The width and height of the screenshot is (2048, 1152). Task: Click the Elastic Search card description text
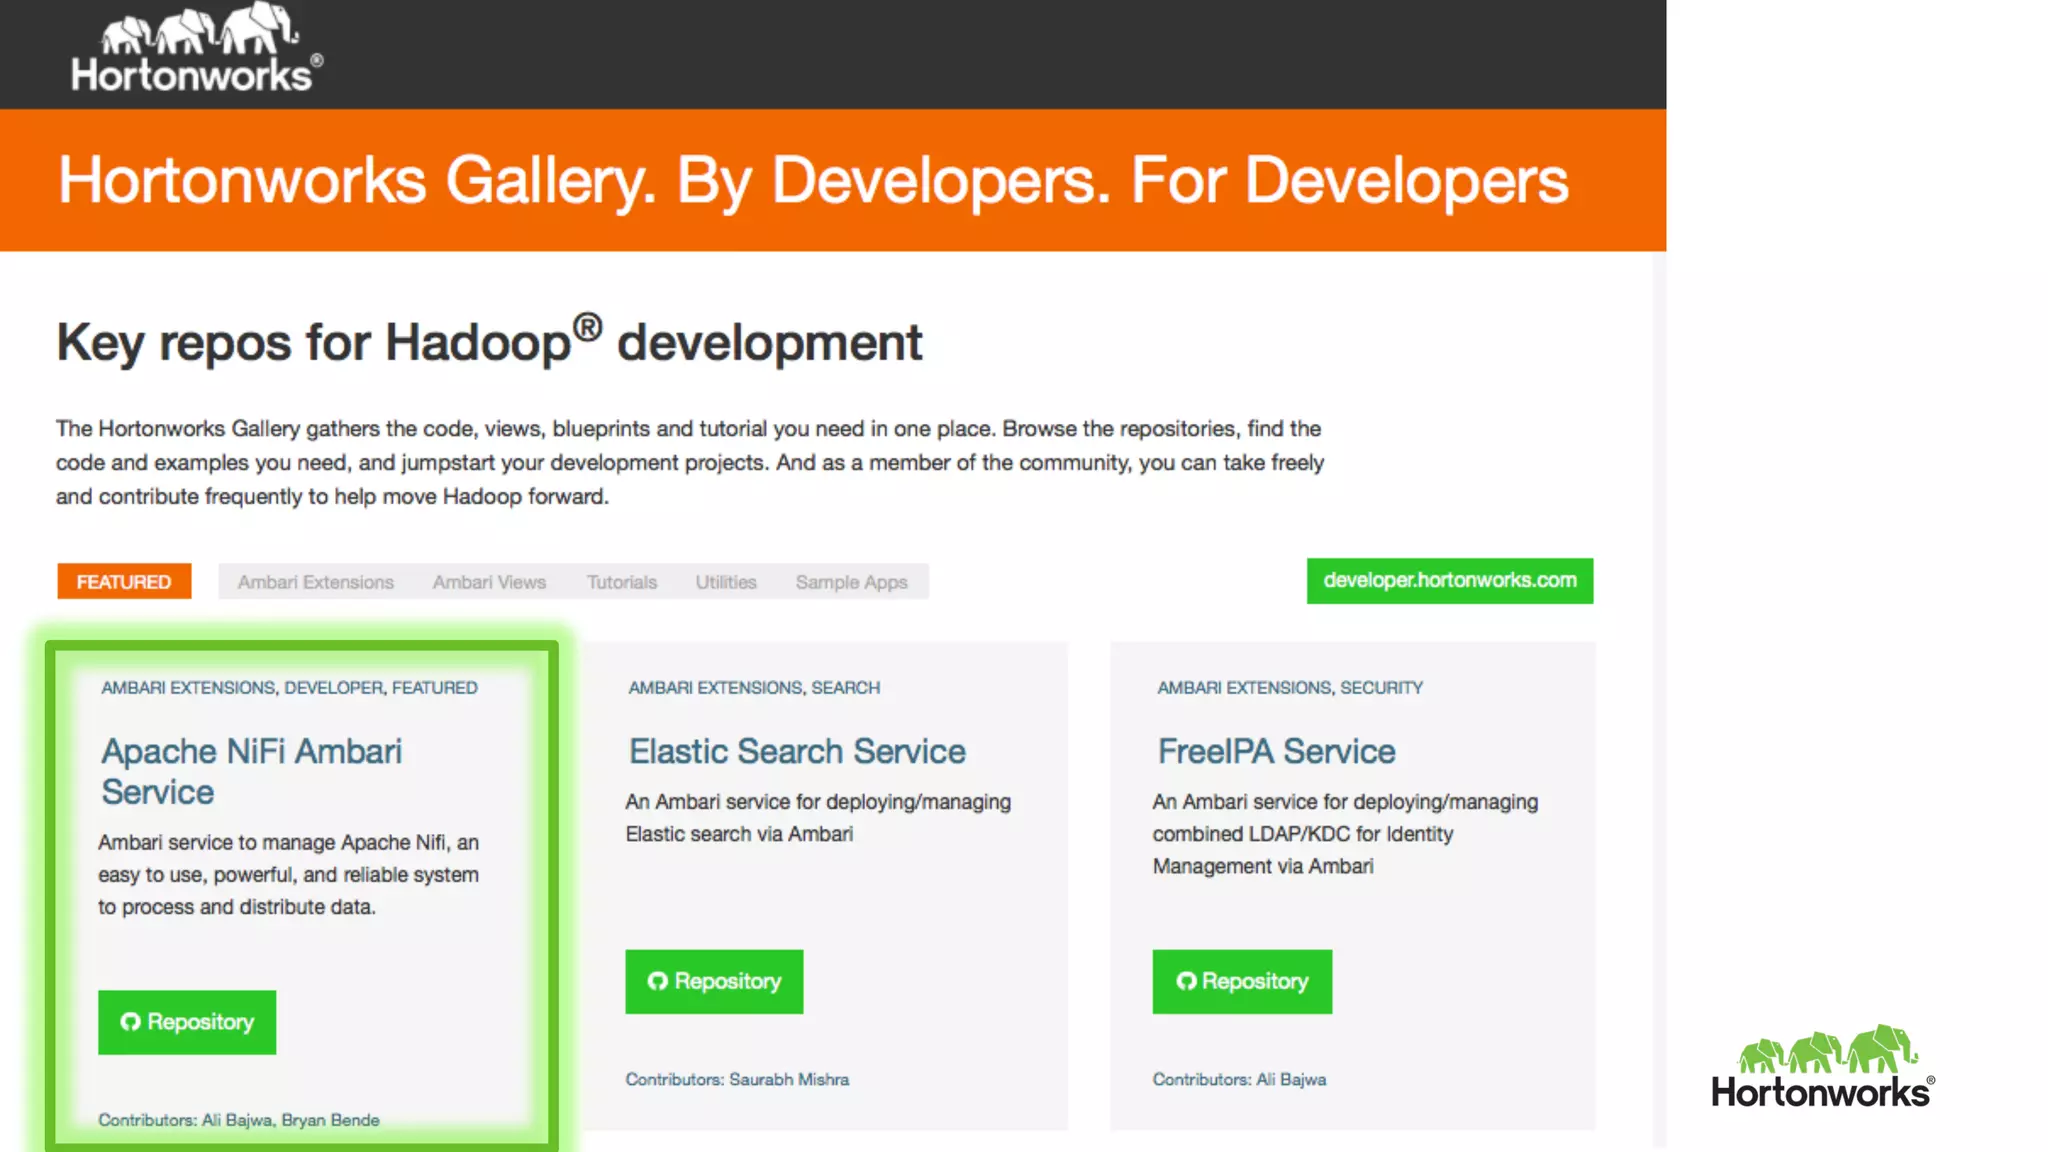pyautogui.click(x=818, y=818)
